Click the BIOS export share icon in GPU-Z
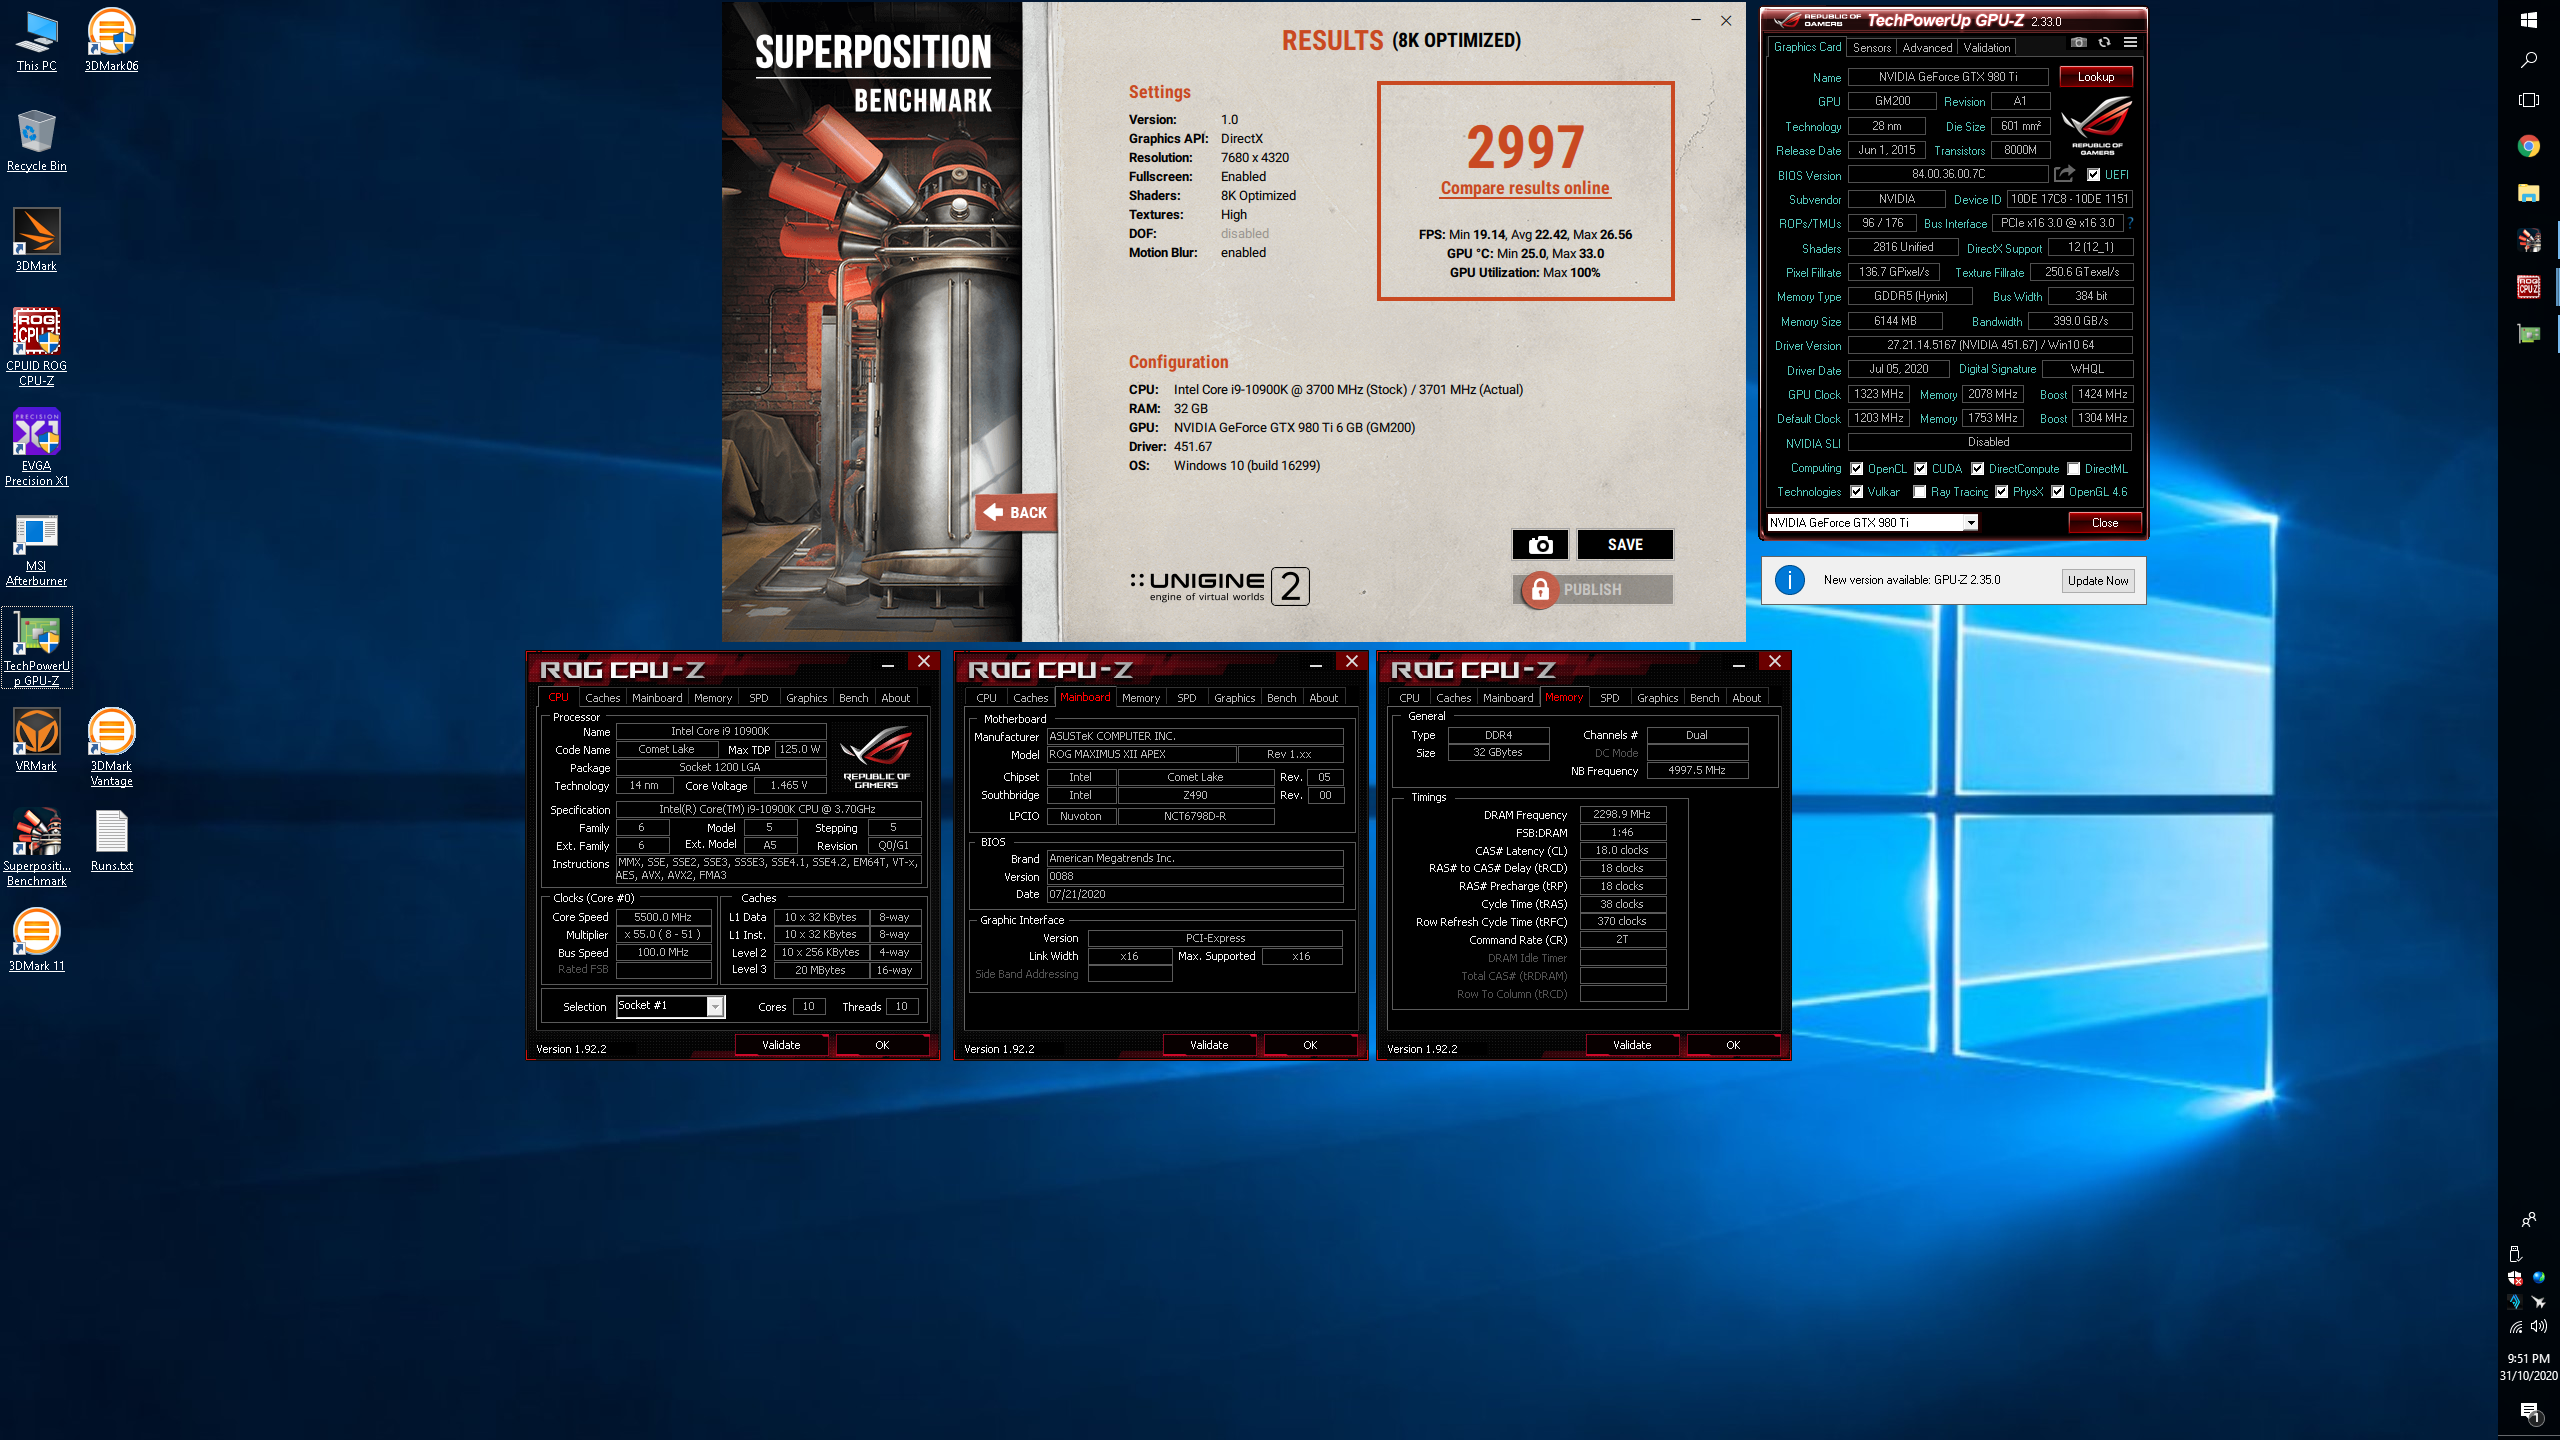 2064,174
